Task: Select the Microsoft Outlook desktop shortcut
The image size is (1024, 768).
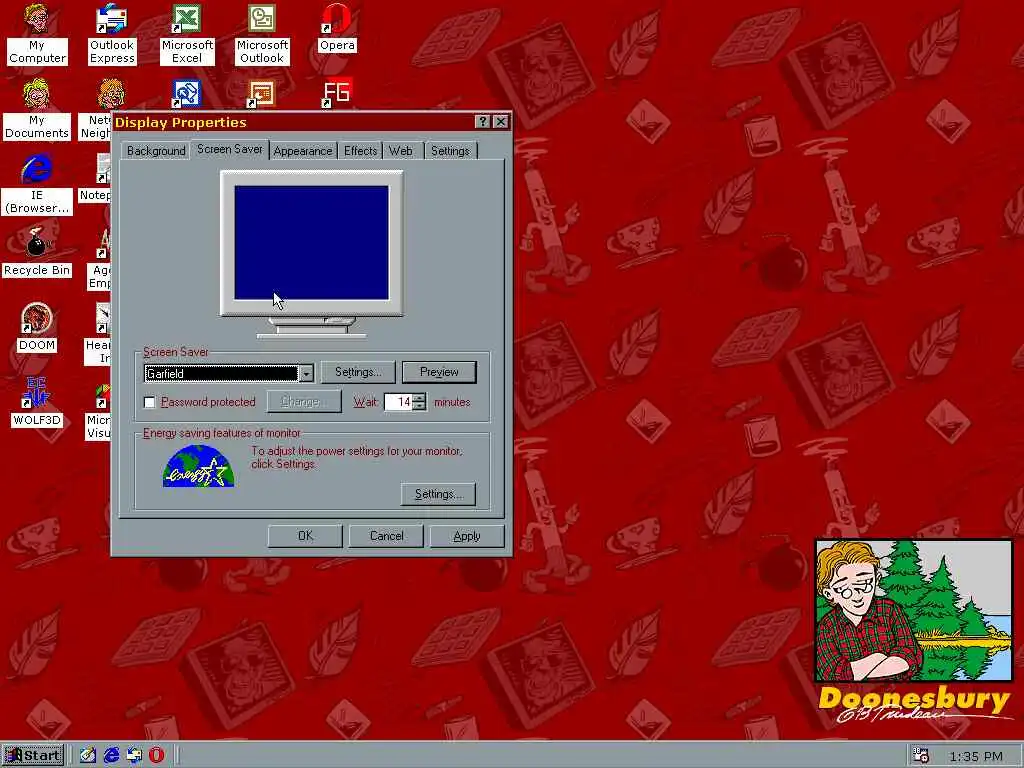Action: 262,33
